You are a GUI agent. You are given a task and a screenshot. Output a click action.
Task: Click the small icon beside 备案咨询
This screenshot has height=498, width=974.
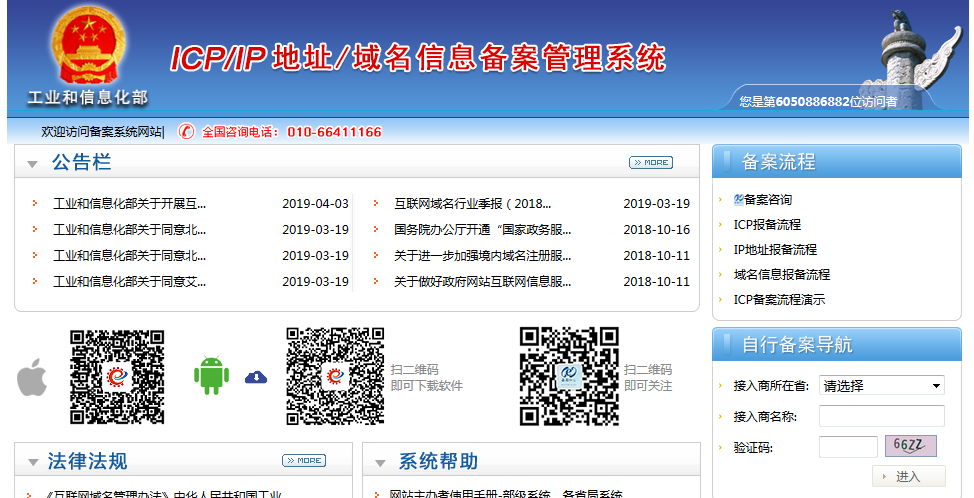[739, 199]
